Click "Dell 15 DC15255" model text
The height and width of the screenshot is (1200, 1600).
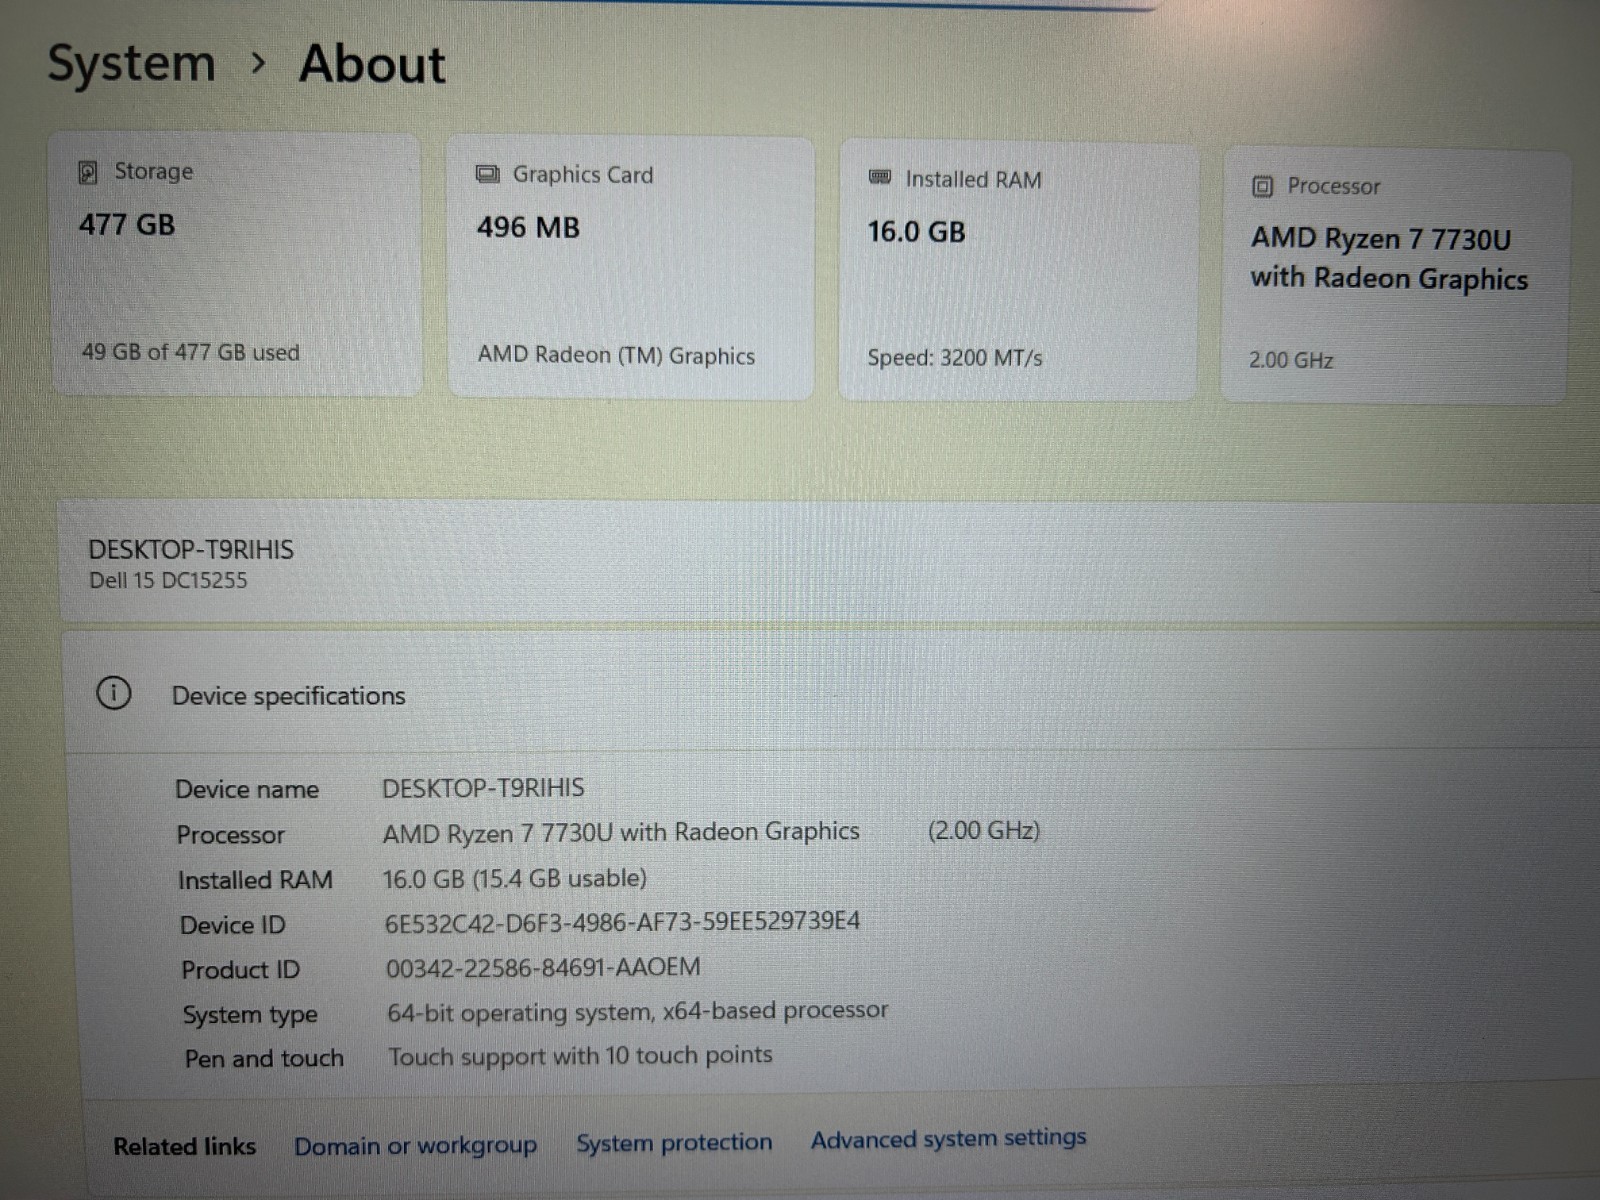[168, 580]
